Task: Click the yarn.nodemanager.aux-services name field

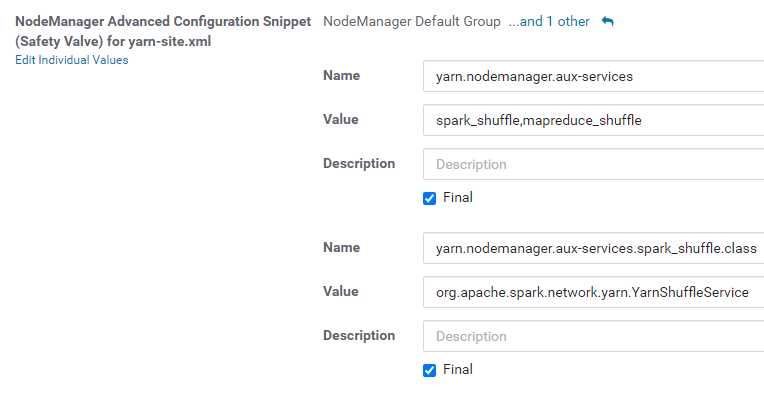Action: 594,76
